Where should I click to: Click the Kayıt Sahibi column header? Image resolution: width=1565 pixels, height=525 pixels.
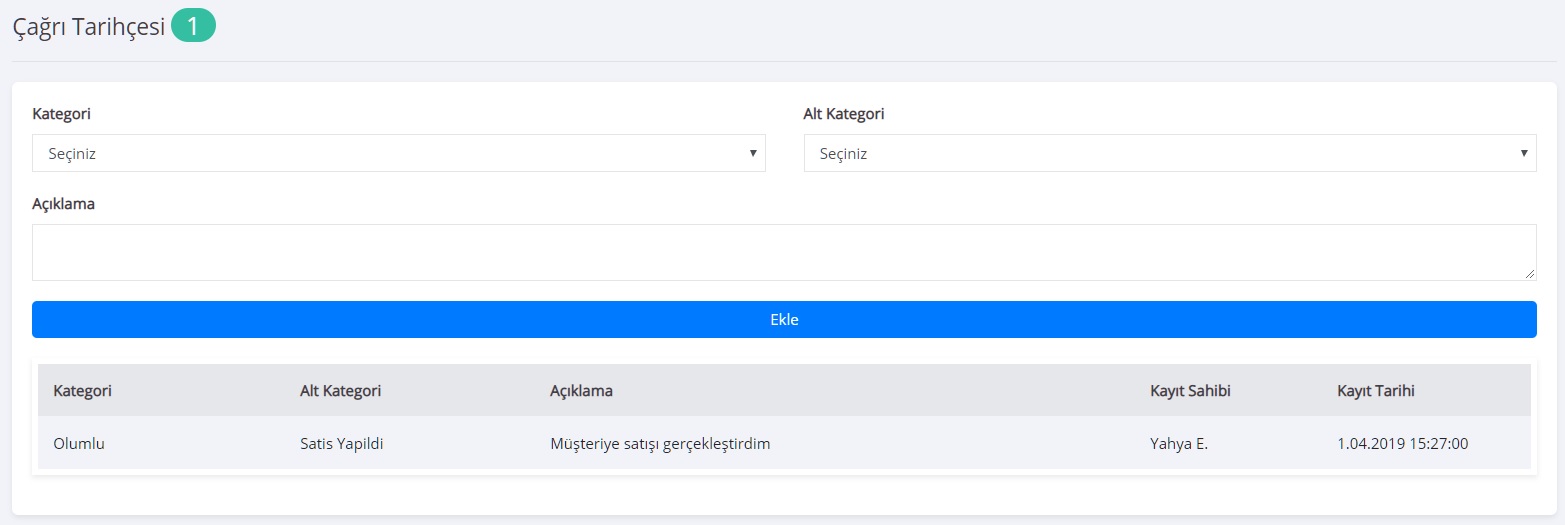coord(1190,391)
